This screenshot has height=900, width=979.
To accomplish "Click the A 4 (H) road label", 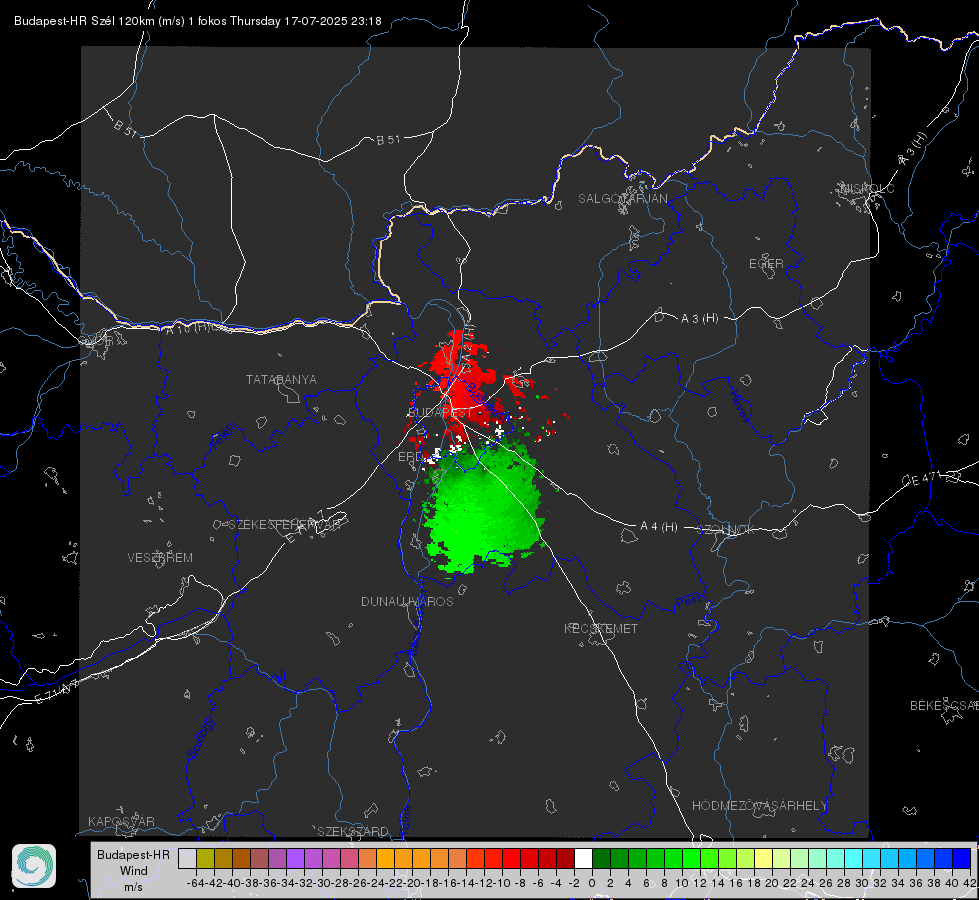I will coord(659,527).
